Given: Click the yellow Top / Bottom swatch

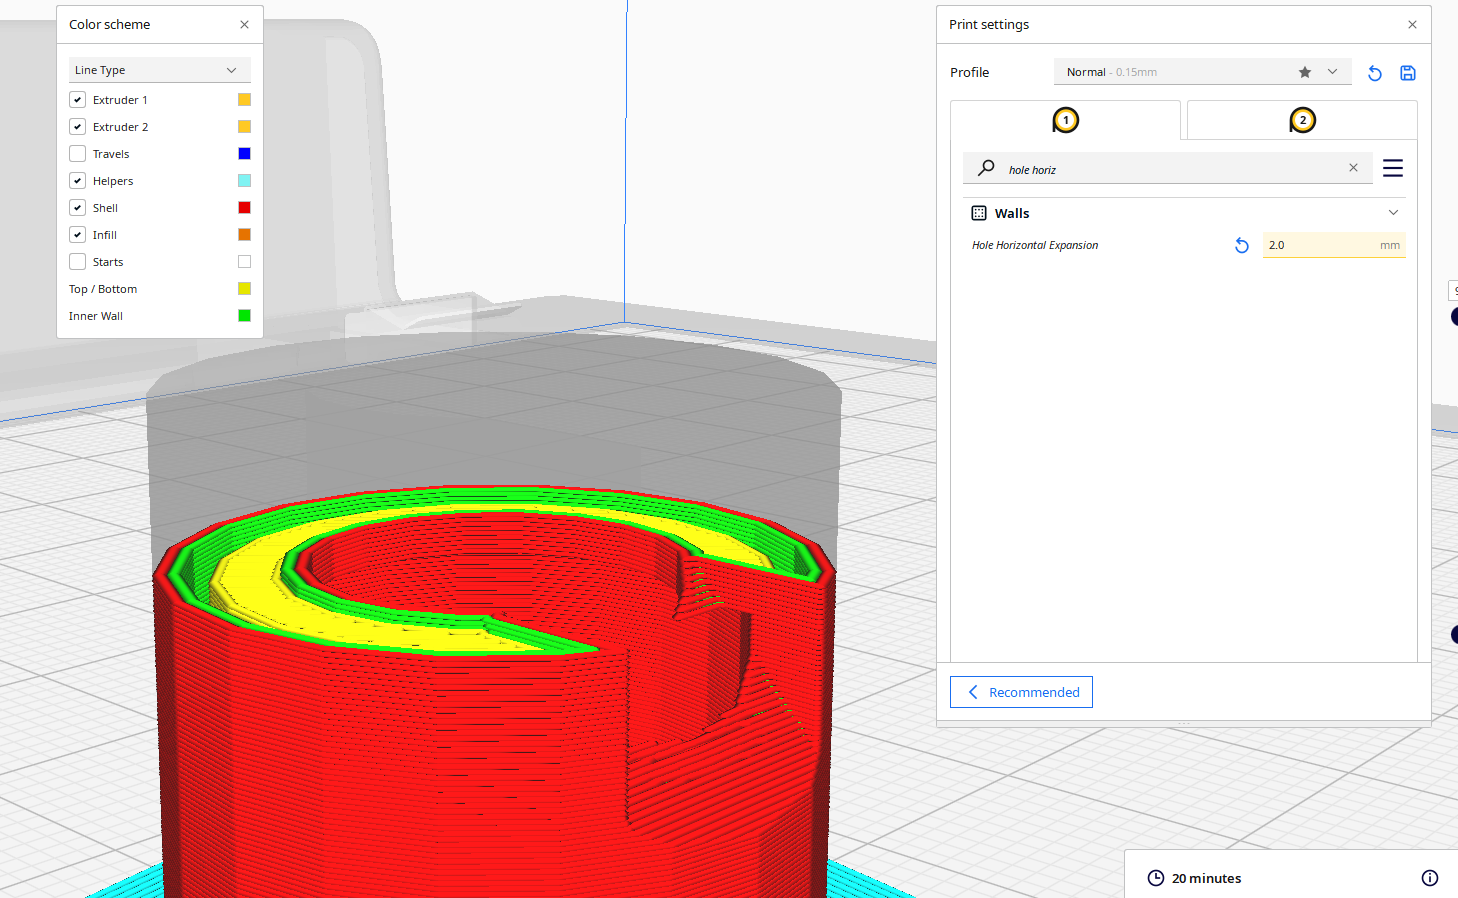Looking at the screenshot, I should point(244,289).
